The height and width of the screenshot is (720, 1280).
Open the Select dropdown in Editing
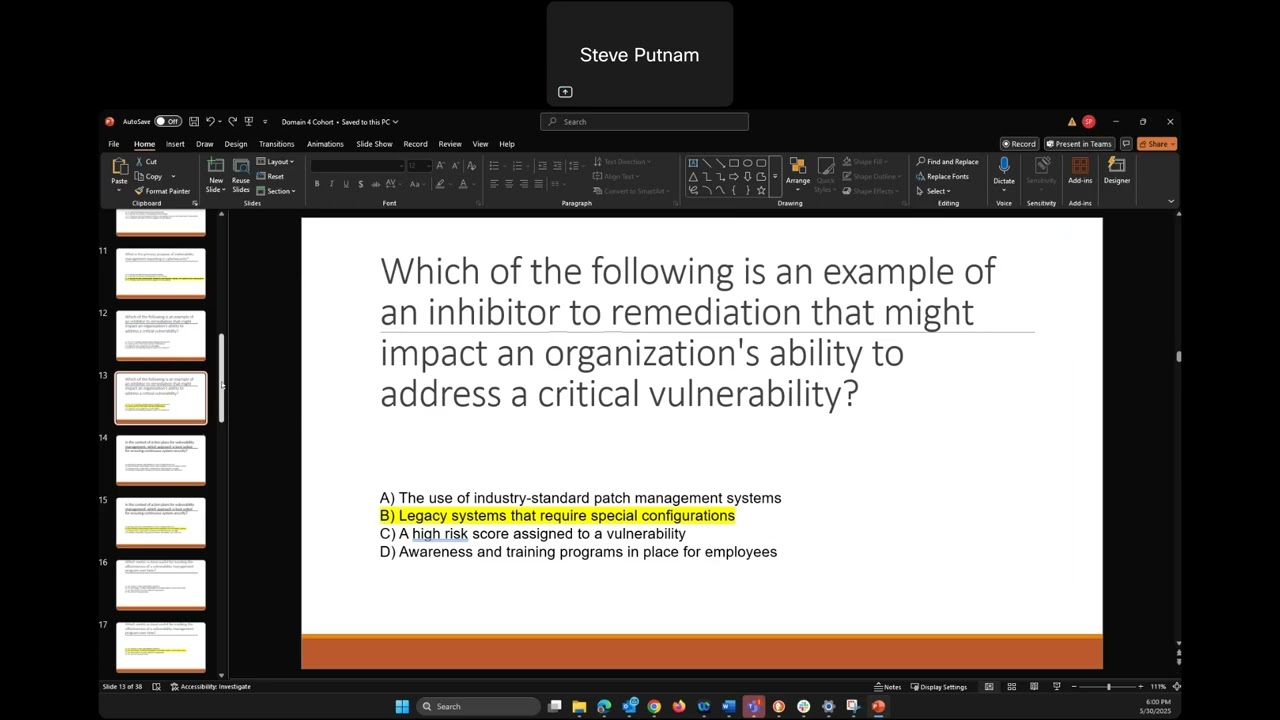click(933, 191)
